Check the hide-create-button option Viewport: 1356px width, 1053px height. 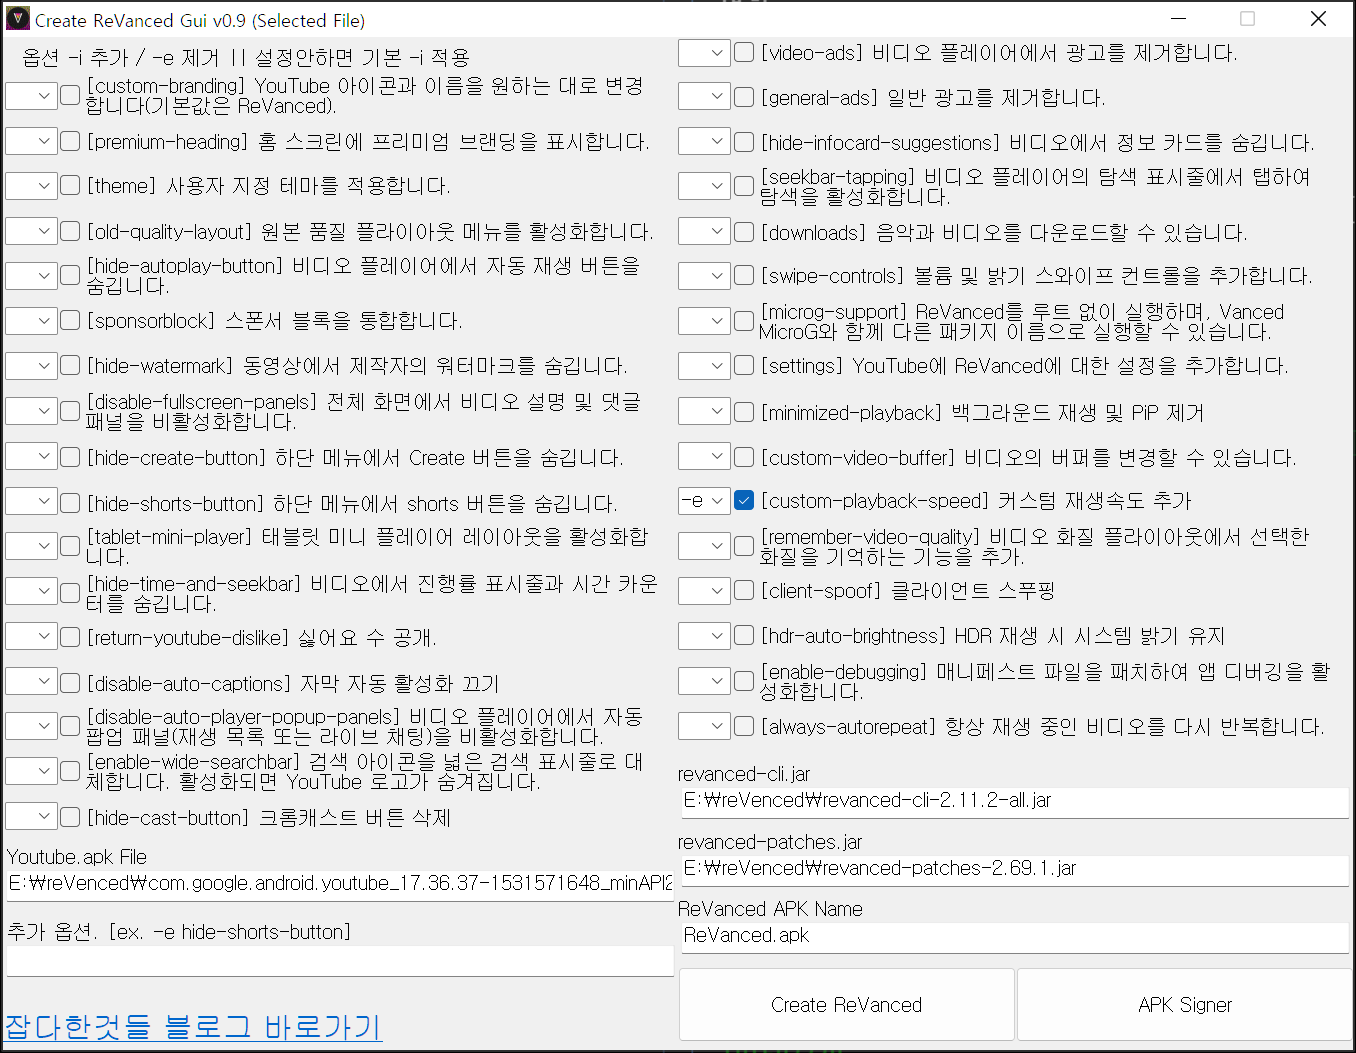(x=70, y=457)
